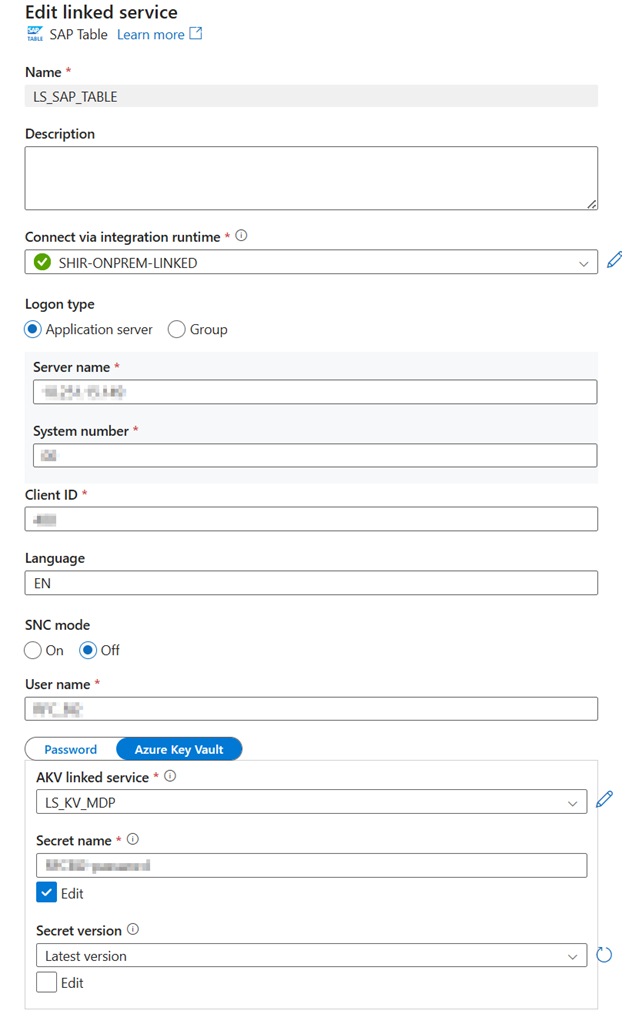Click the SAP Table icon in header
Screen dimensions: 622x1014
35,34
